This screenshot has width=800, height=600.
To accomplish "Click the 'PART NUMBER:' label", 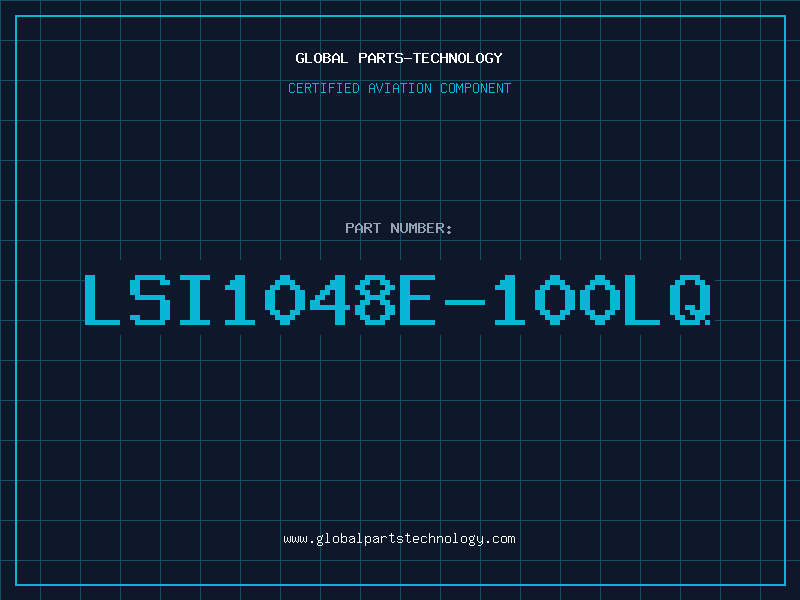I will click(x=399, y=228).
